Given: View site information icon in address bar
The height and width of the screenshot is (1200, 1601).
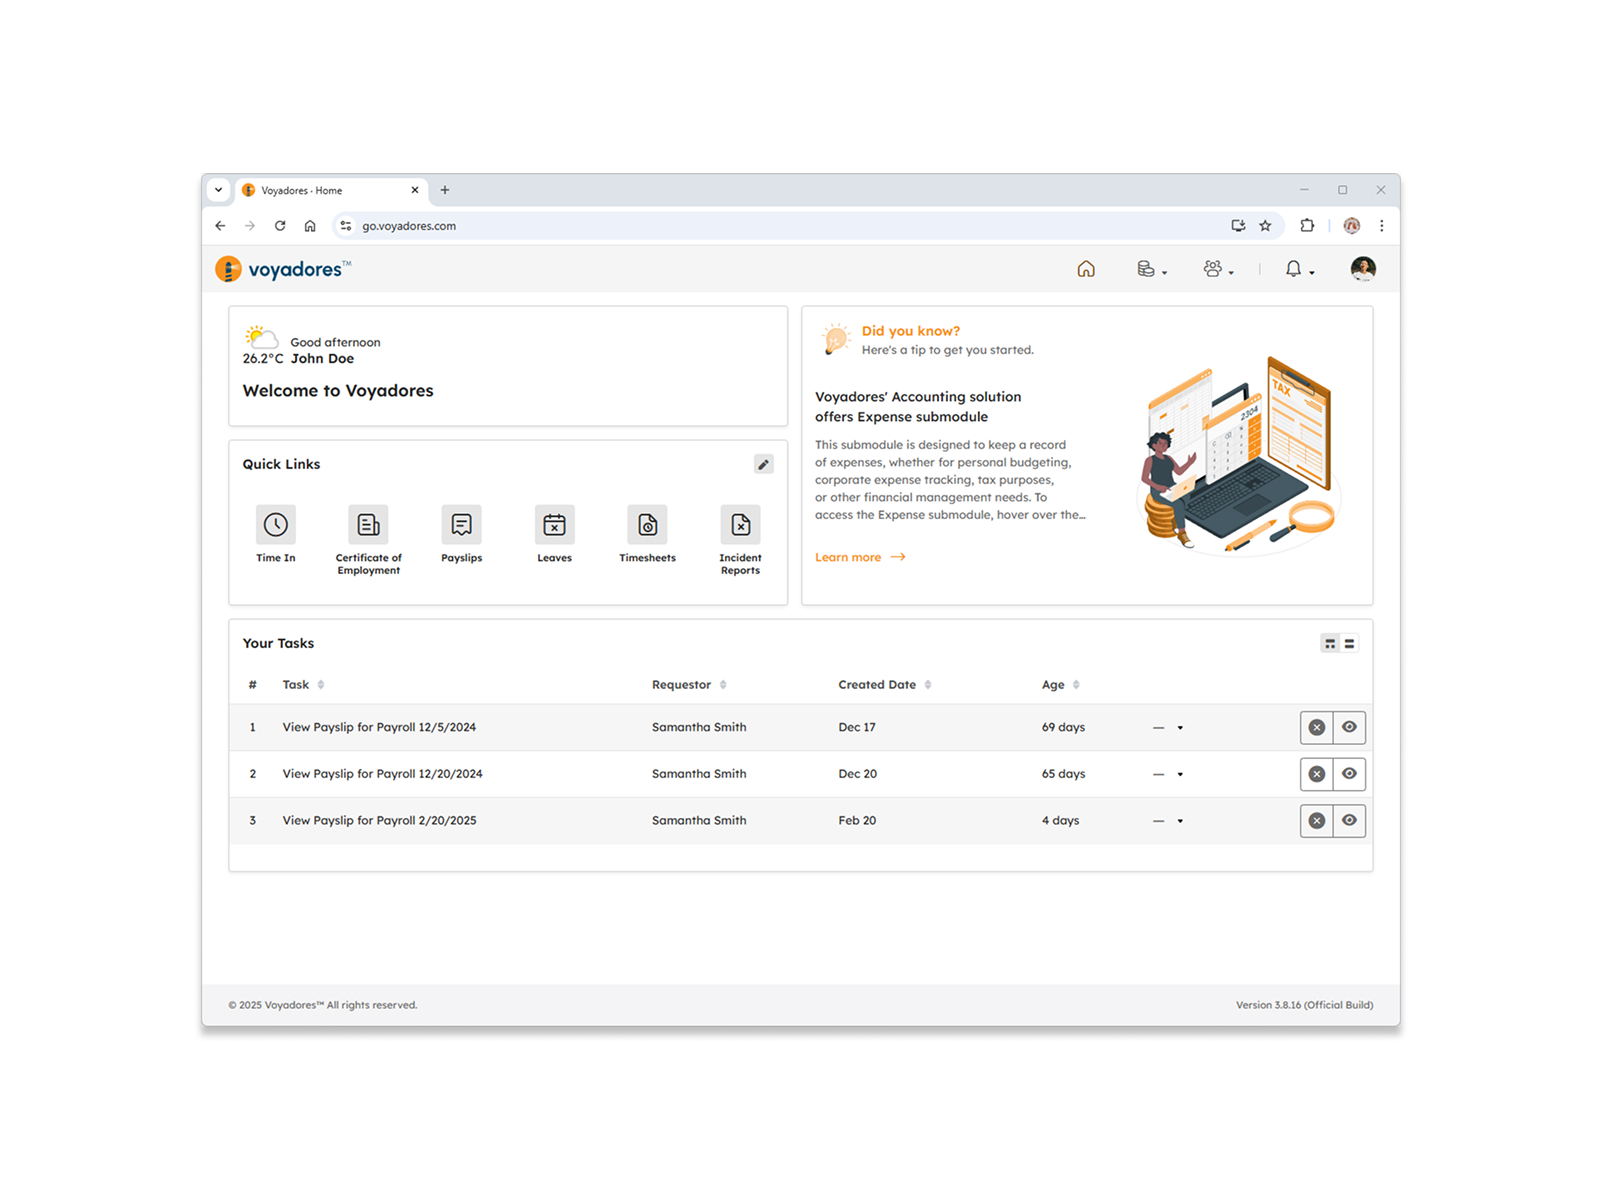Looking at the screenshot, I should 346,226.
